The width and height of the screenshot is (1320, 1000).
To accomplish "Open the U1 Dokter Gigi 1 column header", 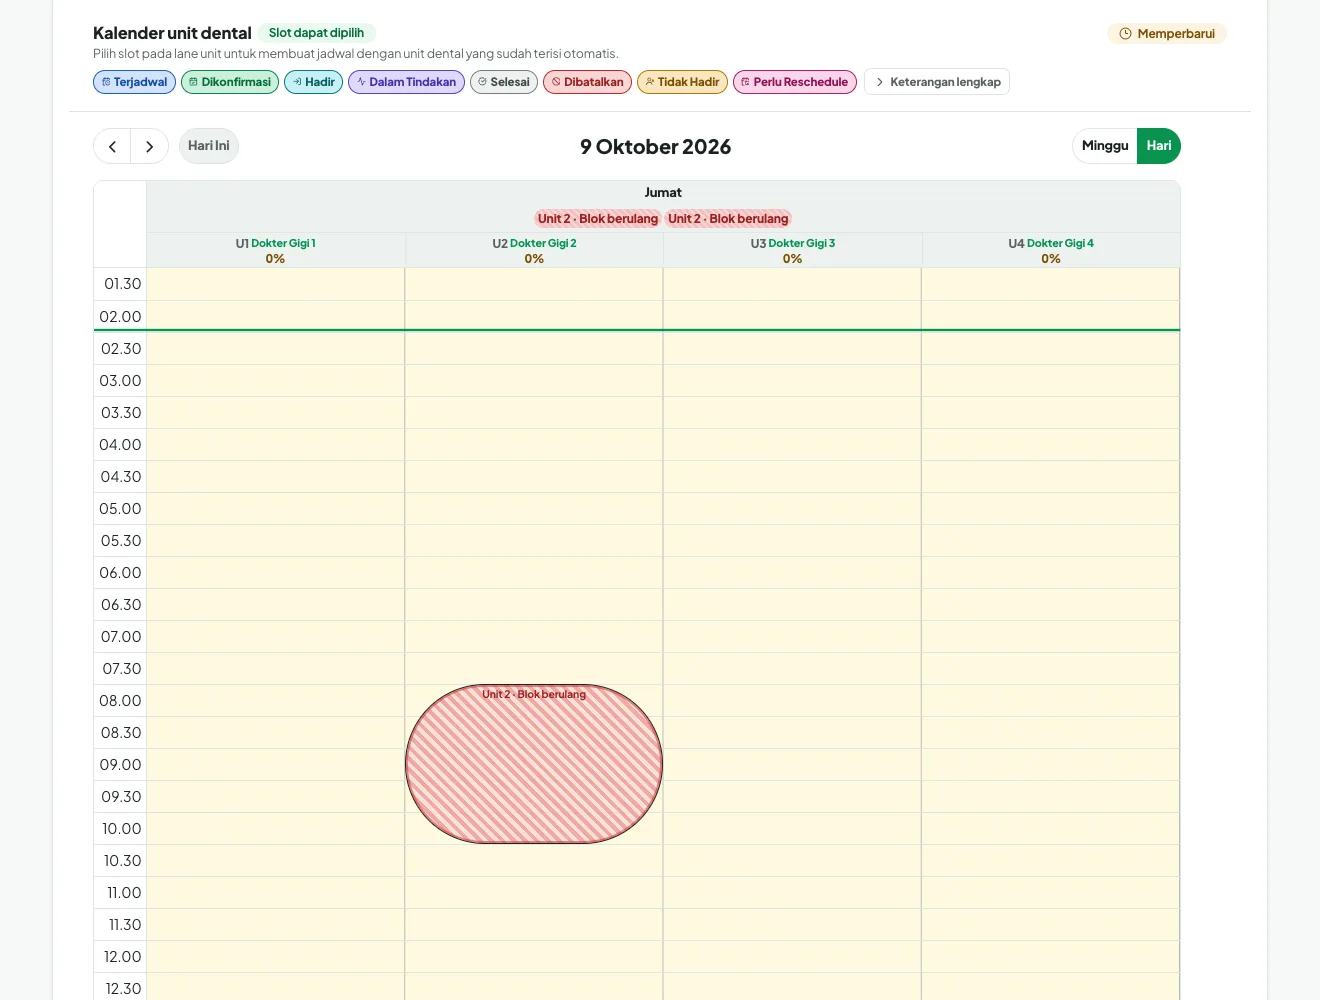I will pos(276,250).
